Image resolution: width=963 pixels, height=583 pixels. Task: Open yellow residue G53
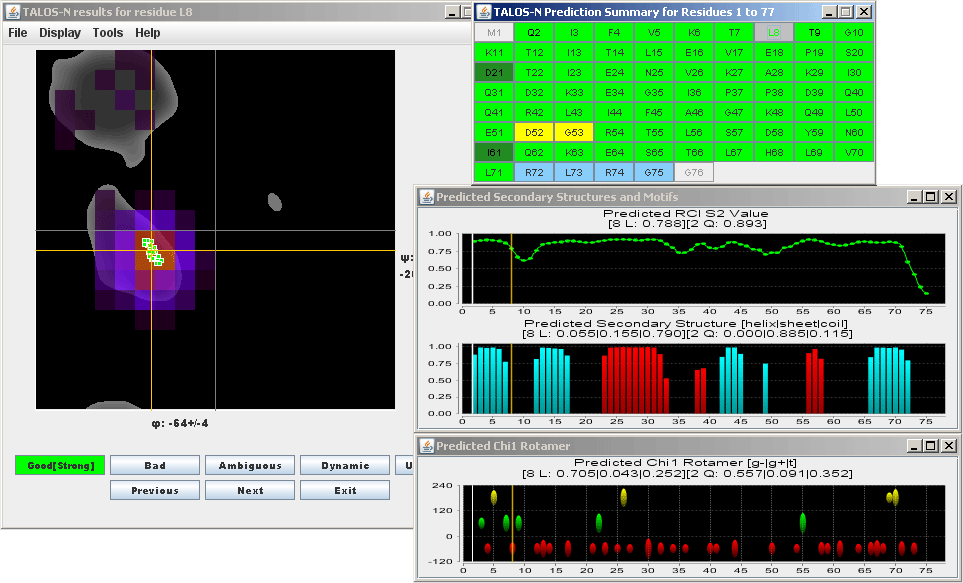click(574, 133)
